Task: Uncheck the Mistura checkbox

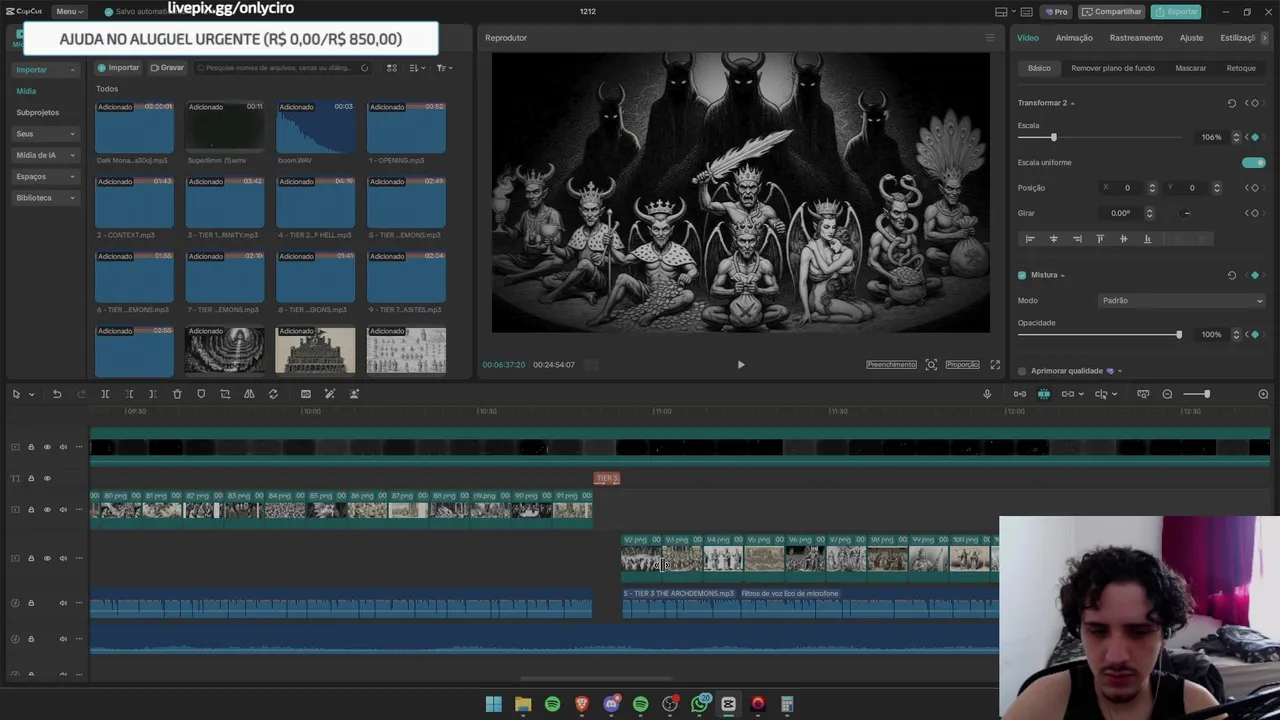Action: pos(1022,275)
